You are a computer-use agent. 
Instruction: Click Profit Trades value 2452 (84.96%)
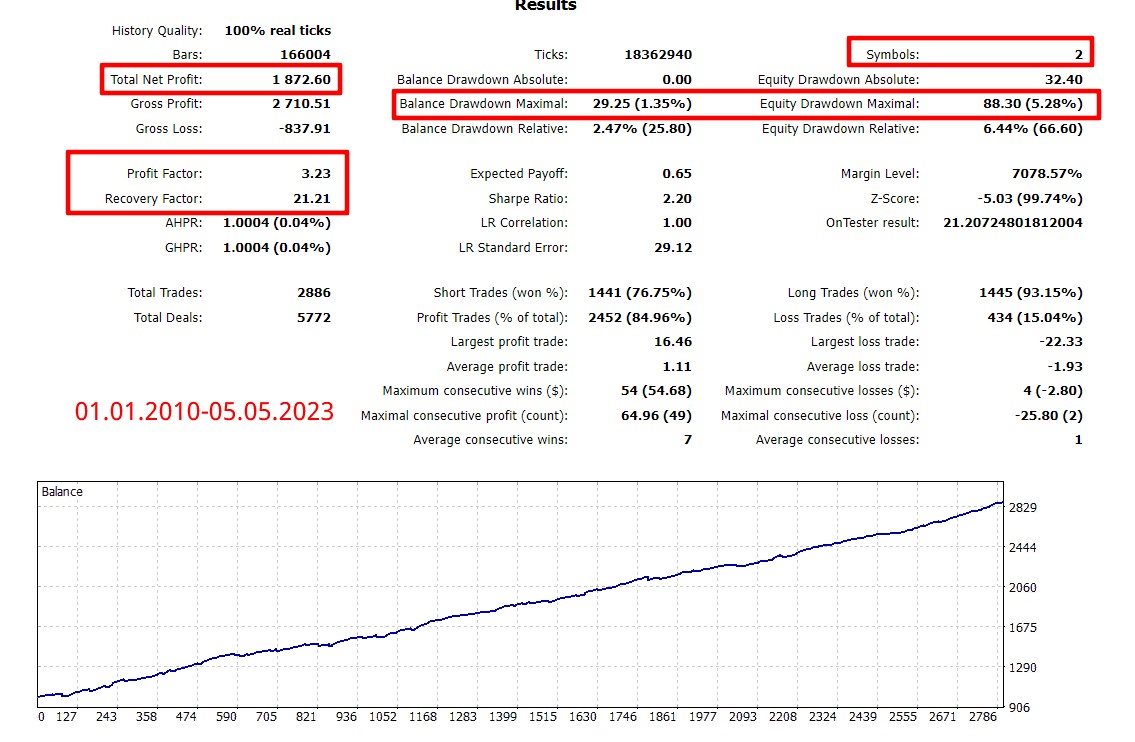640,317
